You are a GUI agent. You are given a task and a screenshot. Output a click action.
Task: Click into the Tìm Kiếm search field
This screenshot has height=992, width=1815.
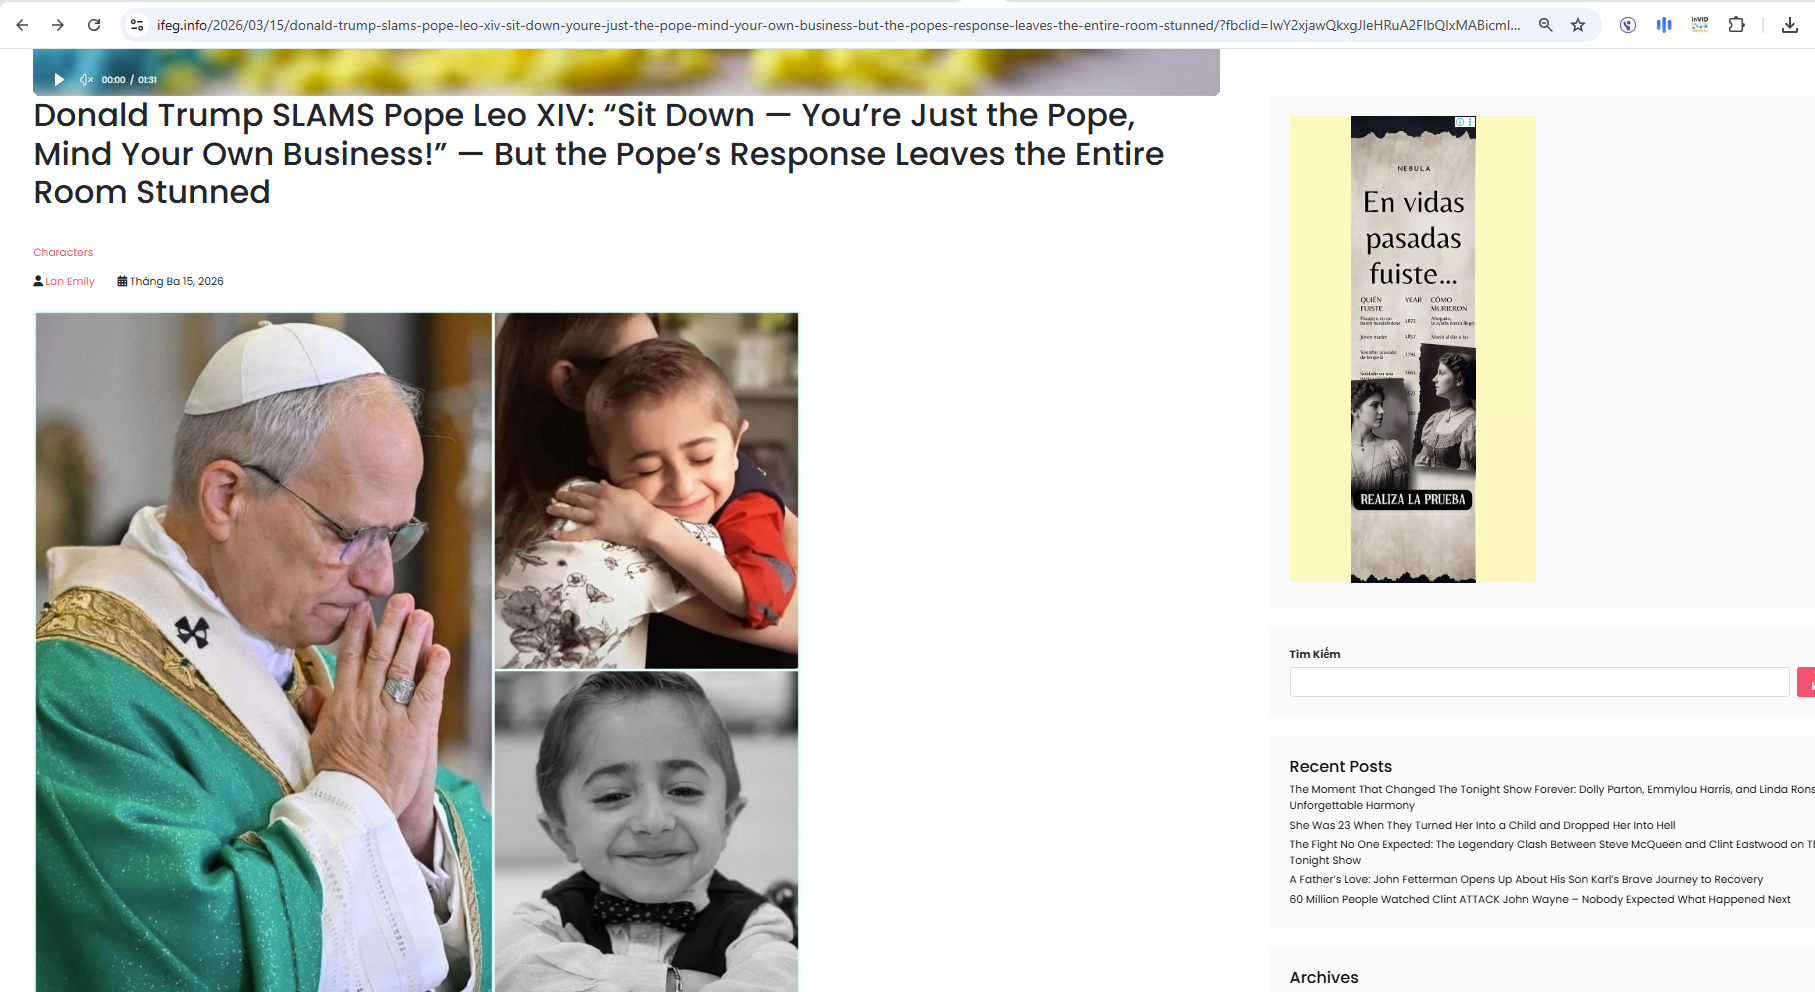click(x=1539, y=682)
